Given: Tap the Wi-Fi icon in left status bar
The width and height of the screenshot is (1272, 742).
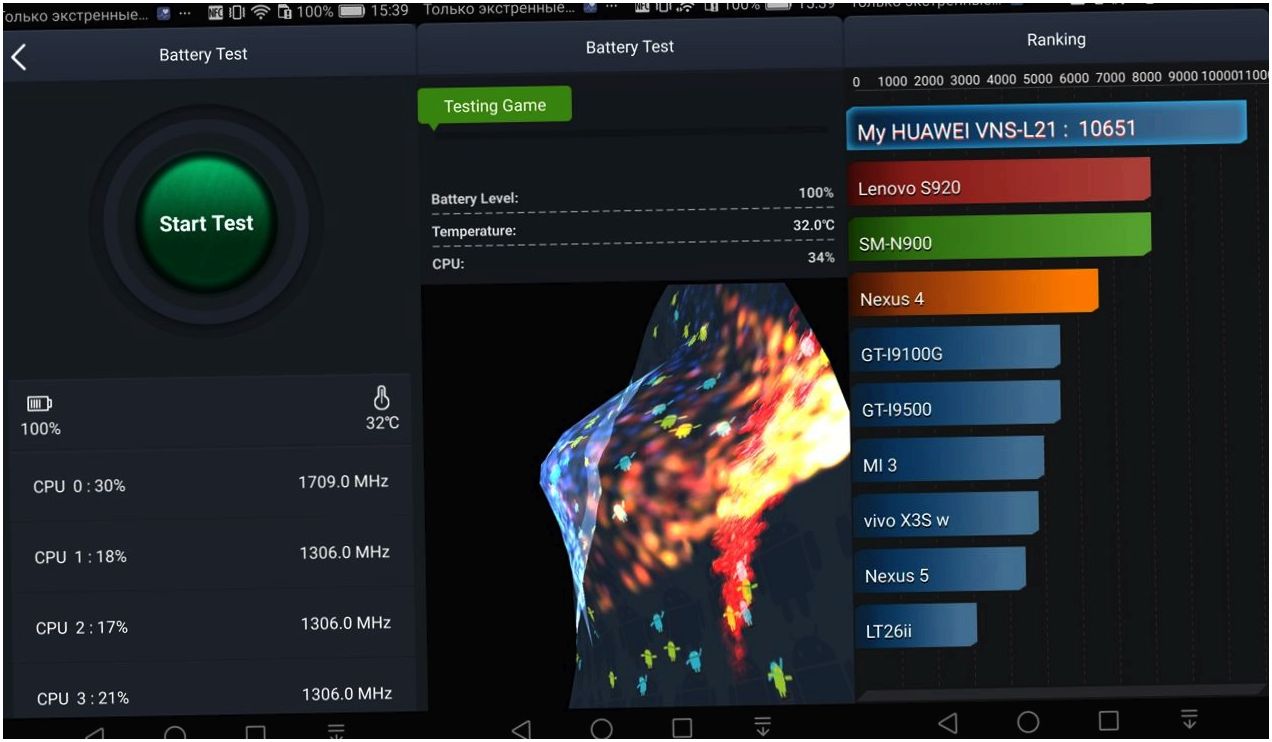Looking at the screenshot, I should coord(262,13).
